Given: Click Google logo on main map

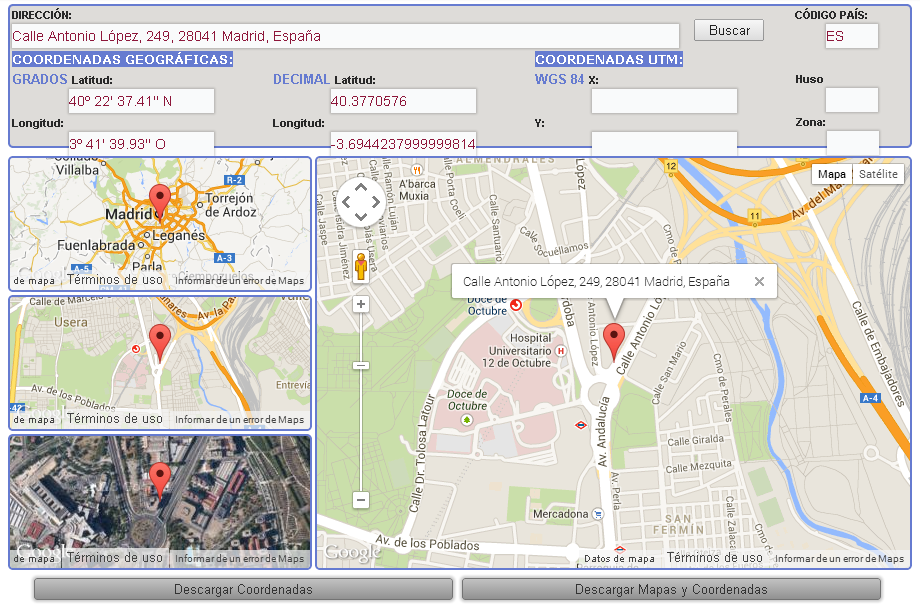Looking at the screenshot, I should click(353, 552).
